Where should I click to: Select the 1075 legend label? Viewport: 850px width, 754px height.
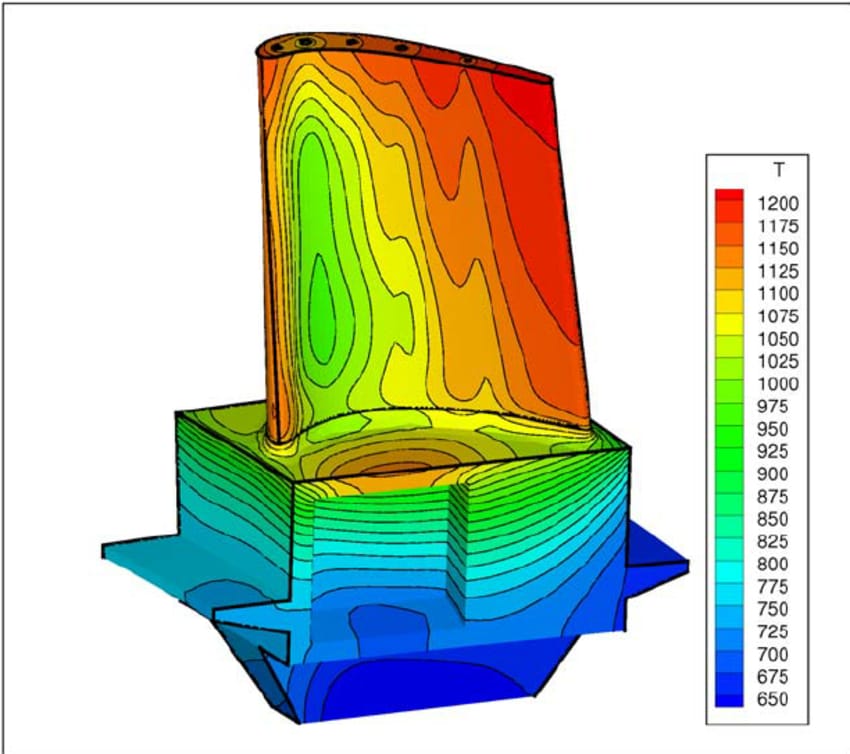[778, 316]
